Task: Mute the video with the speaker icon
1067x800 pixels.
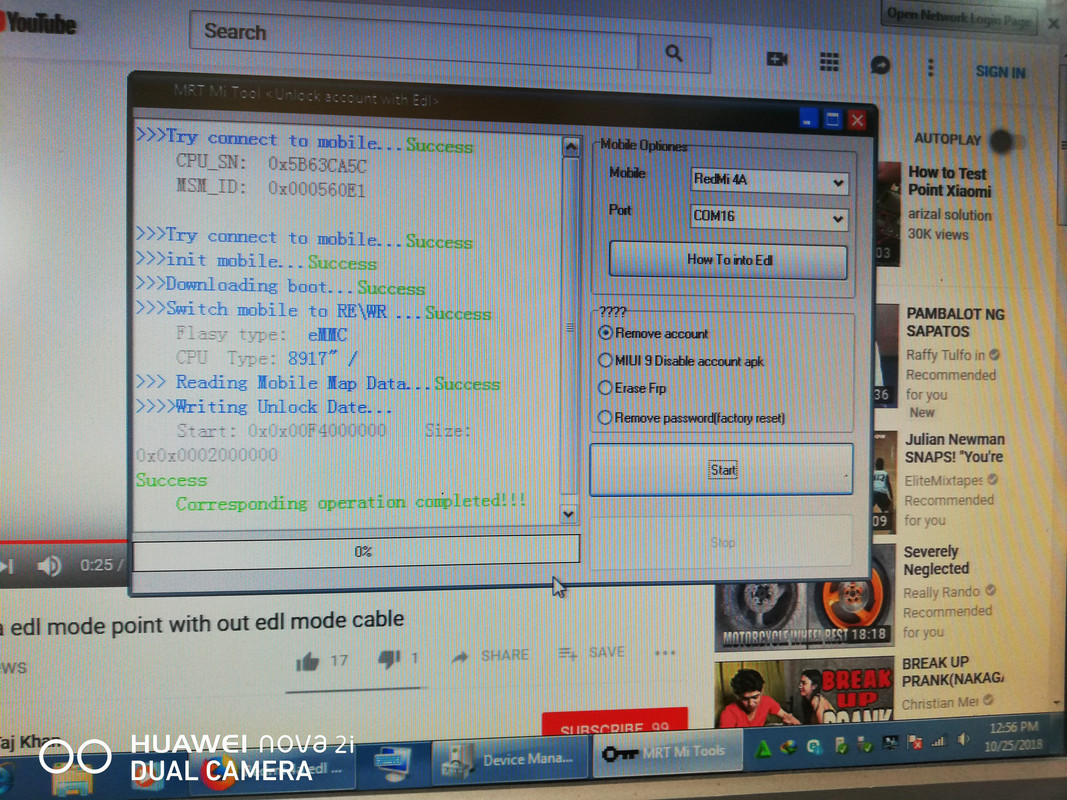Action: tap(49, 565)
